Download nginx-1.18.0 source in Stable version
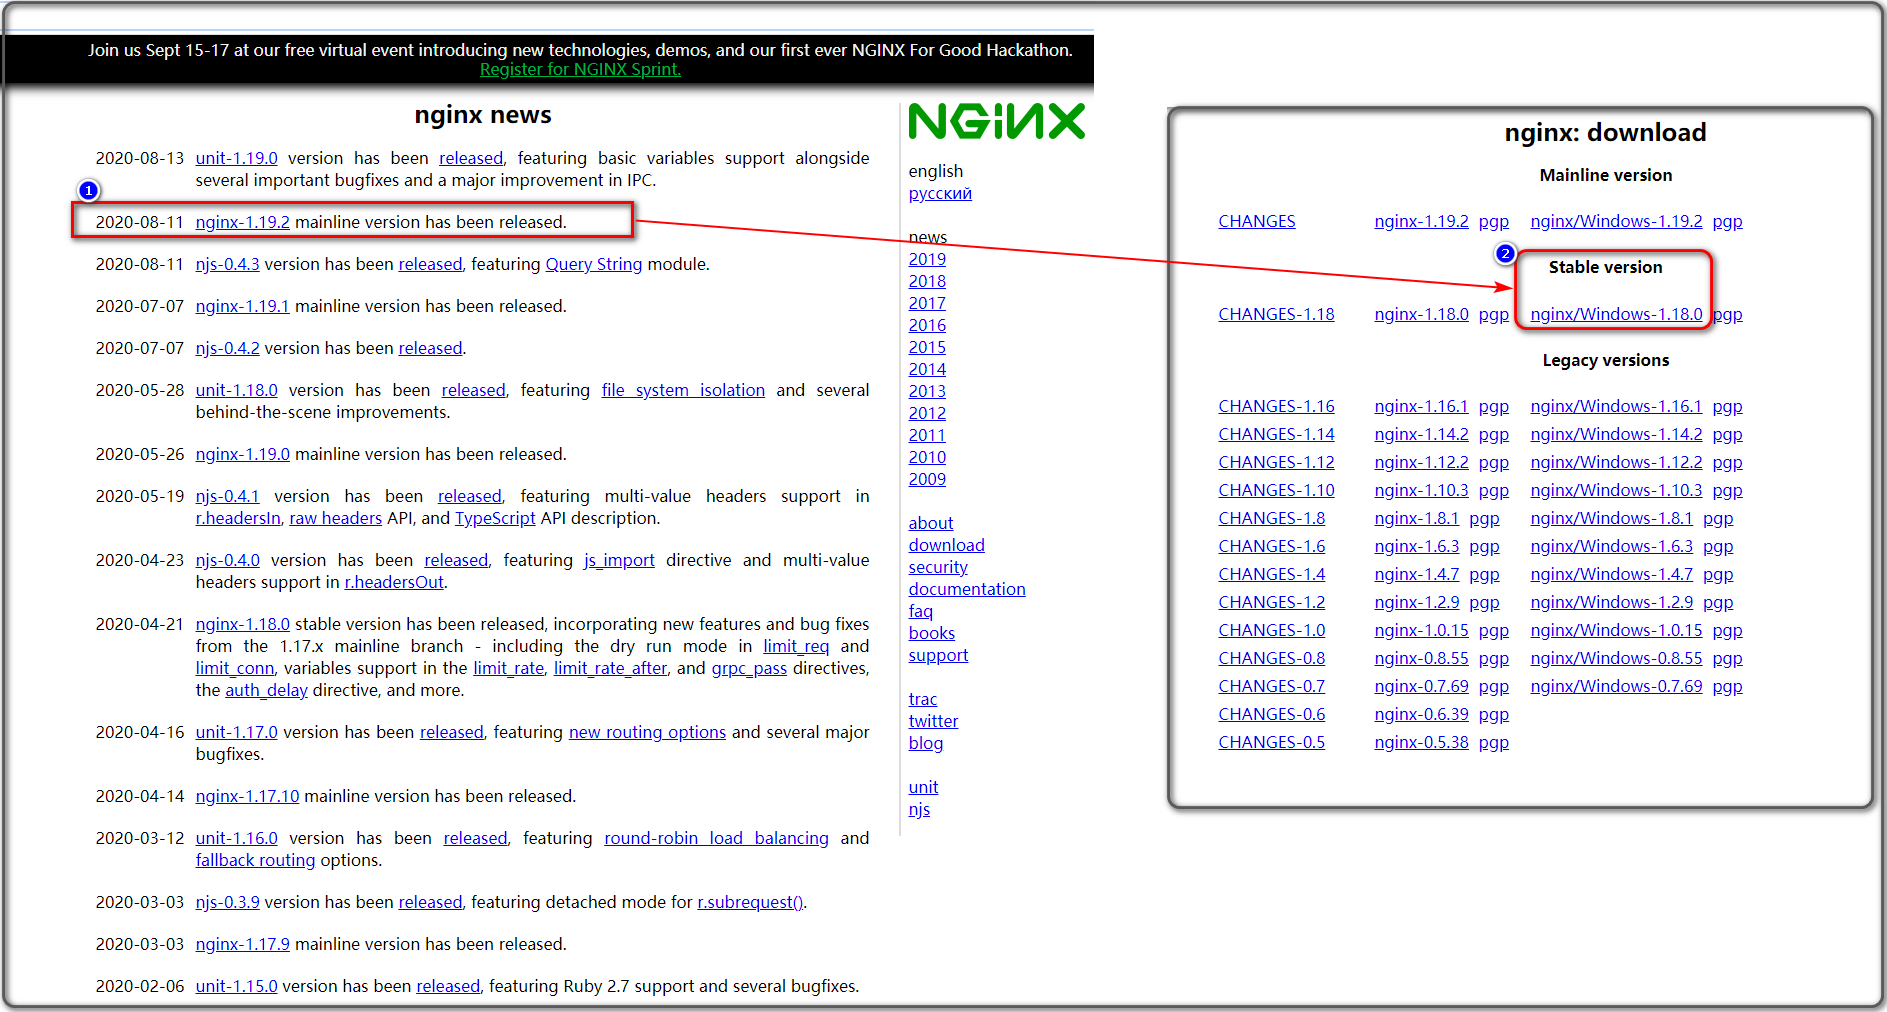This screenshot has width=1887, height=1012. (1421, 314)
